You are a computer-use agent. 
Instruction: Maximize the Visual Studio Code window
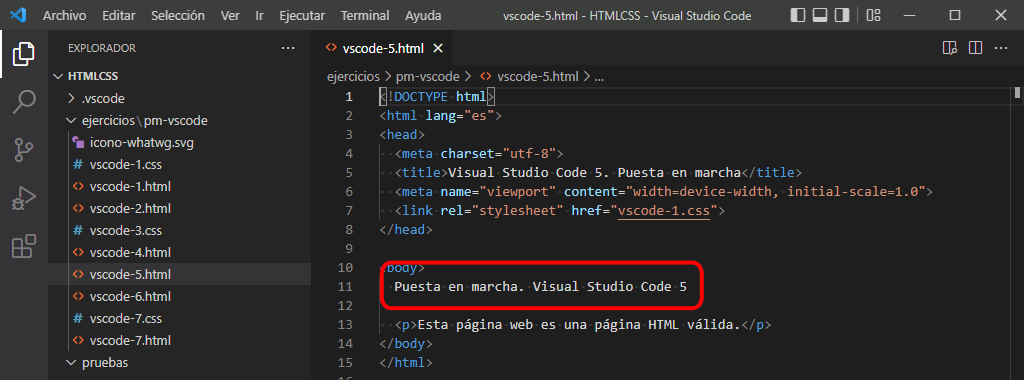[x=955, y=15]
